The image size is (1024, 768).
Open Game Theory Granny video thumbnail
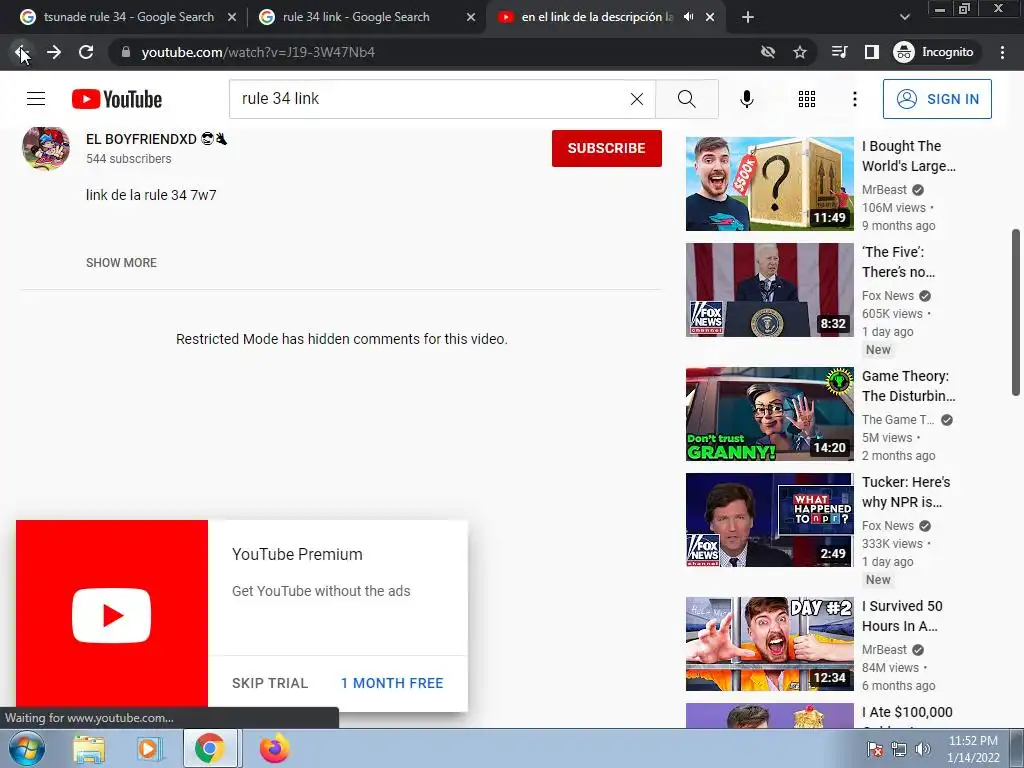tap(769, 414)
